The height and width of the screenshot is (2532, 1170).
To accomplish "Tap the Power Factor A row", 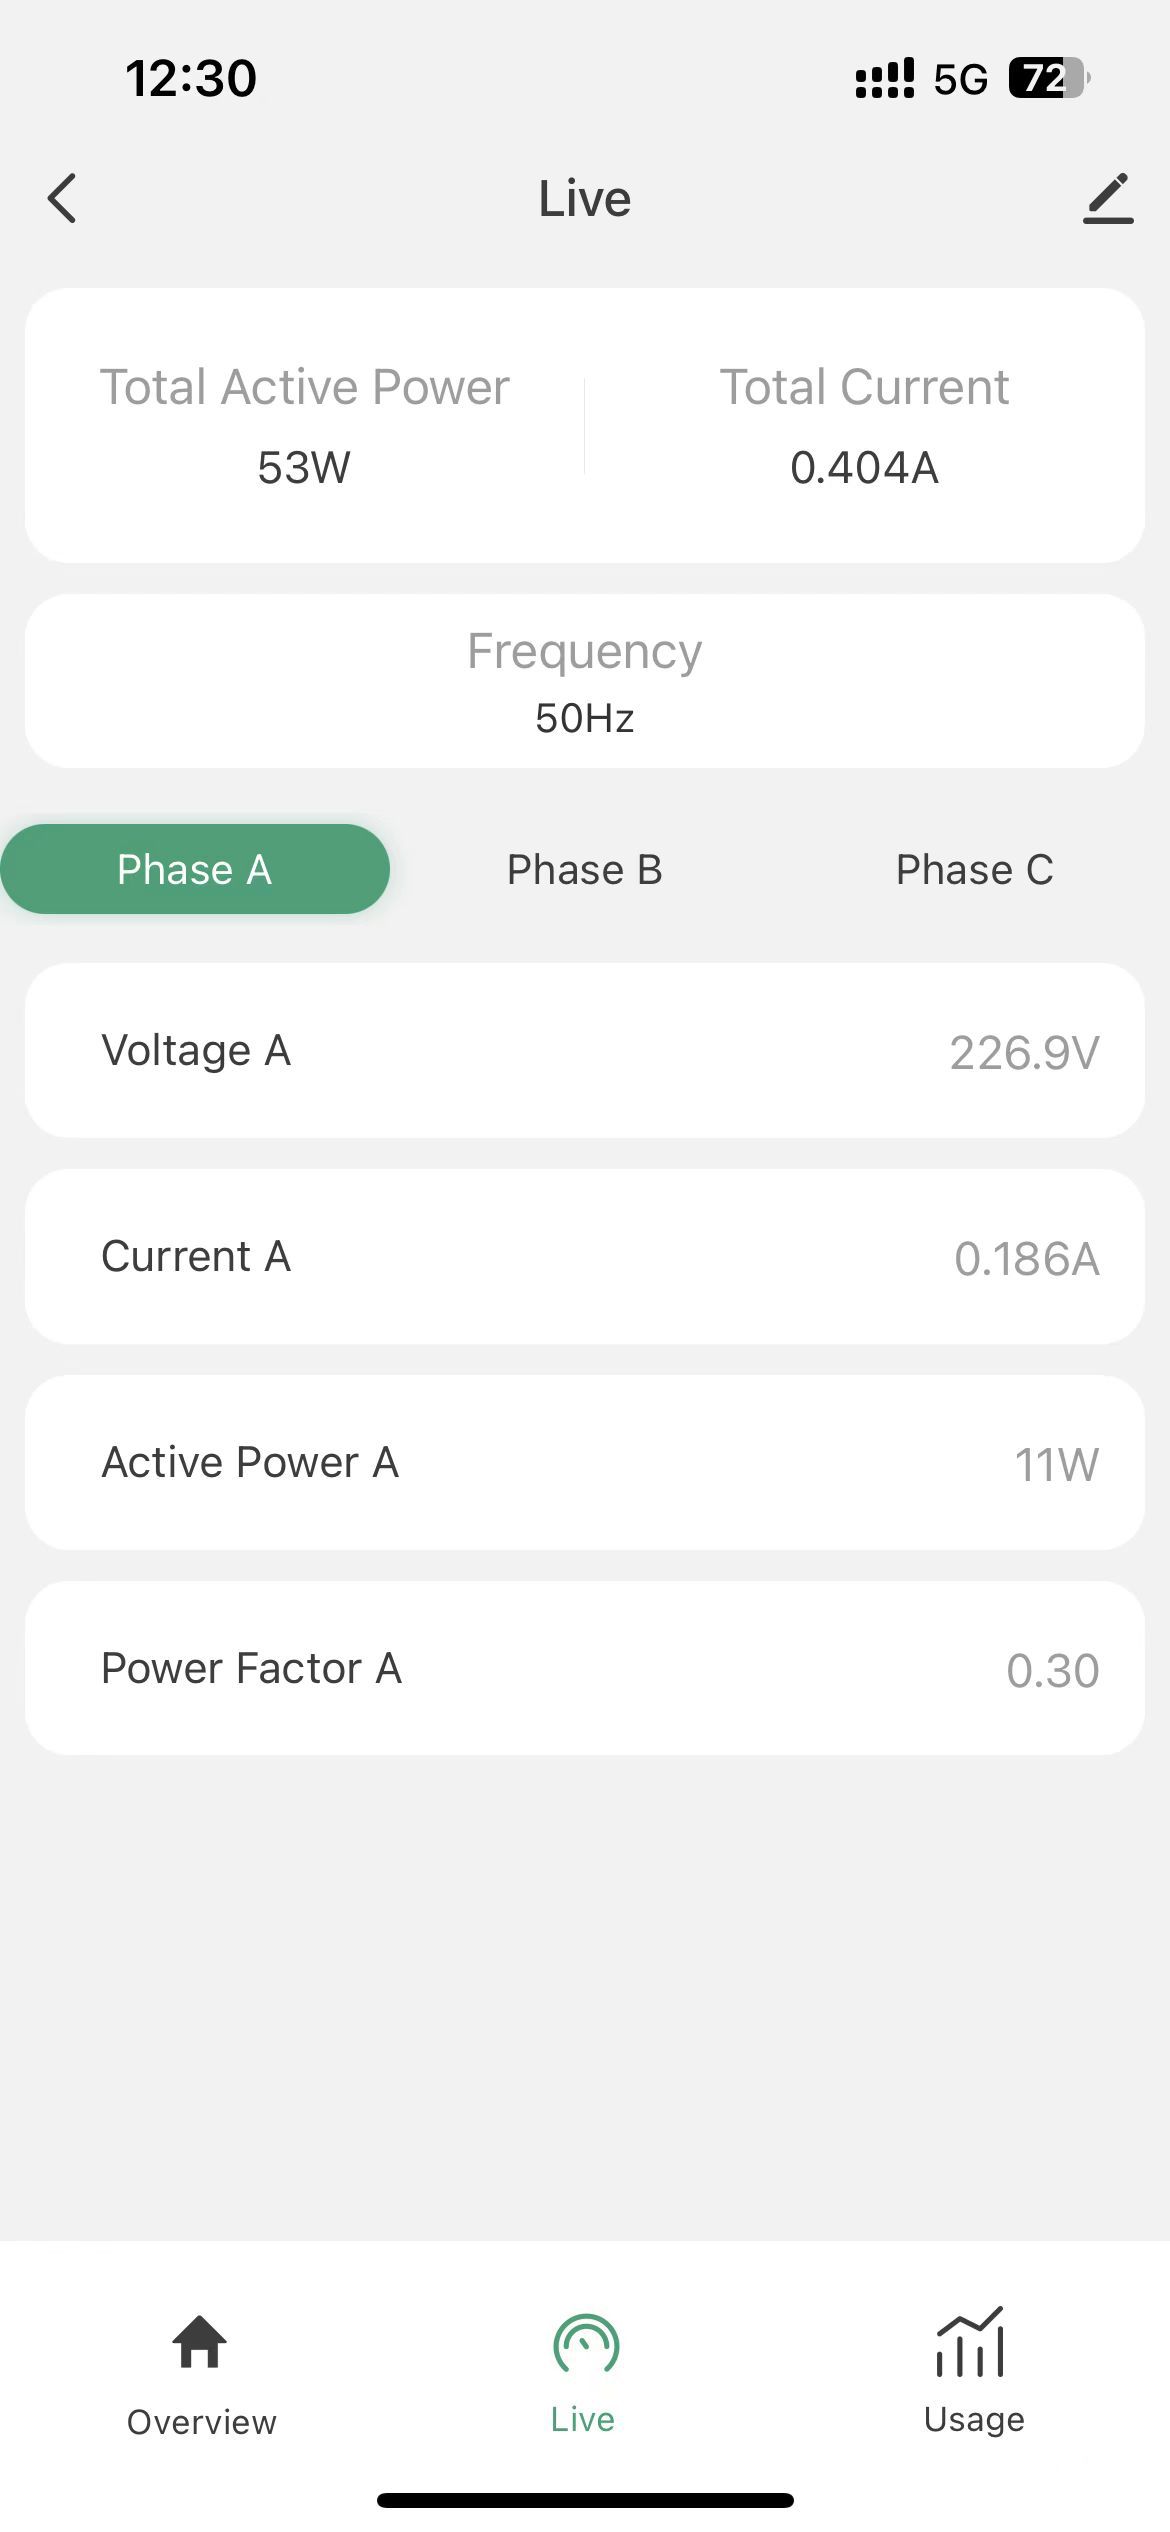I will coord(585,1668).
